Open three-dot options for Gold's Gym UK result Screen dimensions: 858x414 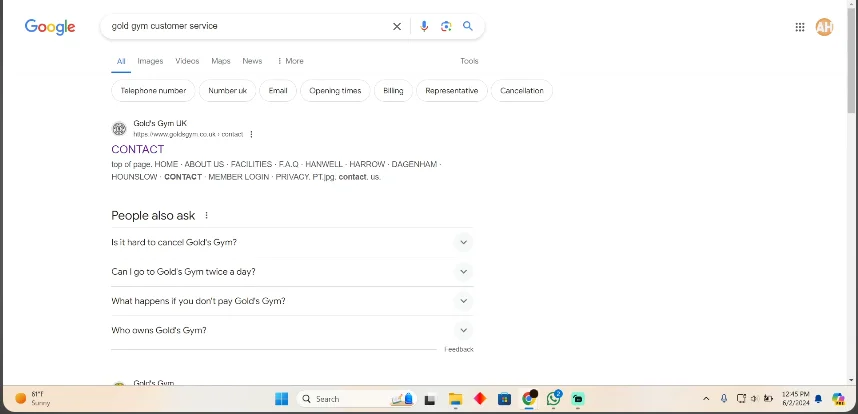tap(251, 135)
